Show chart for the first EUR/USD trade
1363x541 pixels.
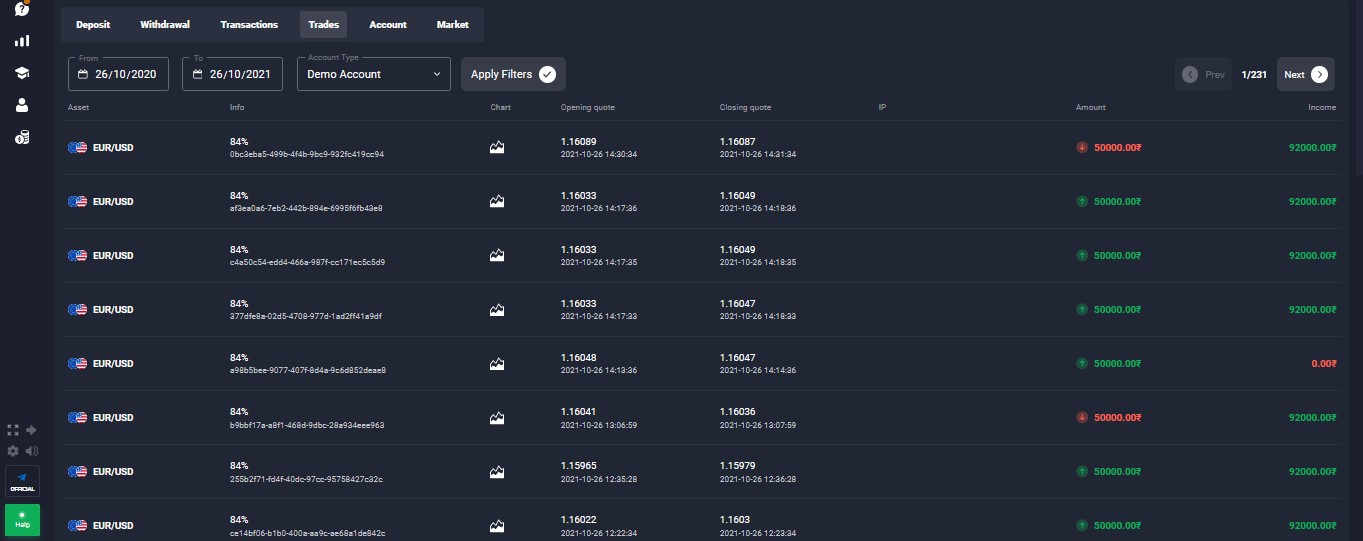497,148
